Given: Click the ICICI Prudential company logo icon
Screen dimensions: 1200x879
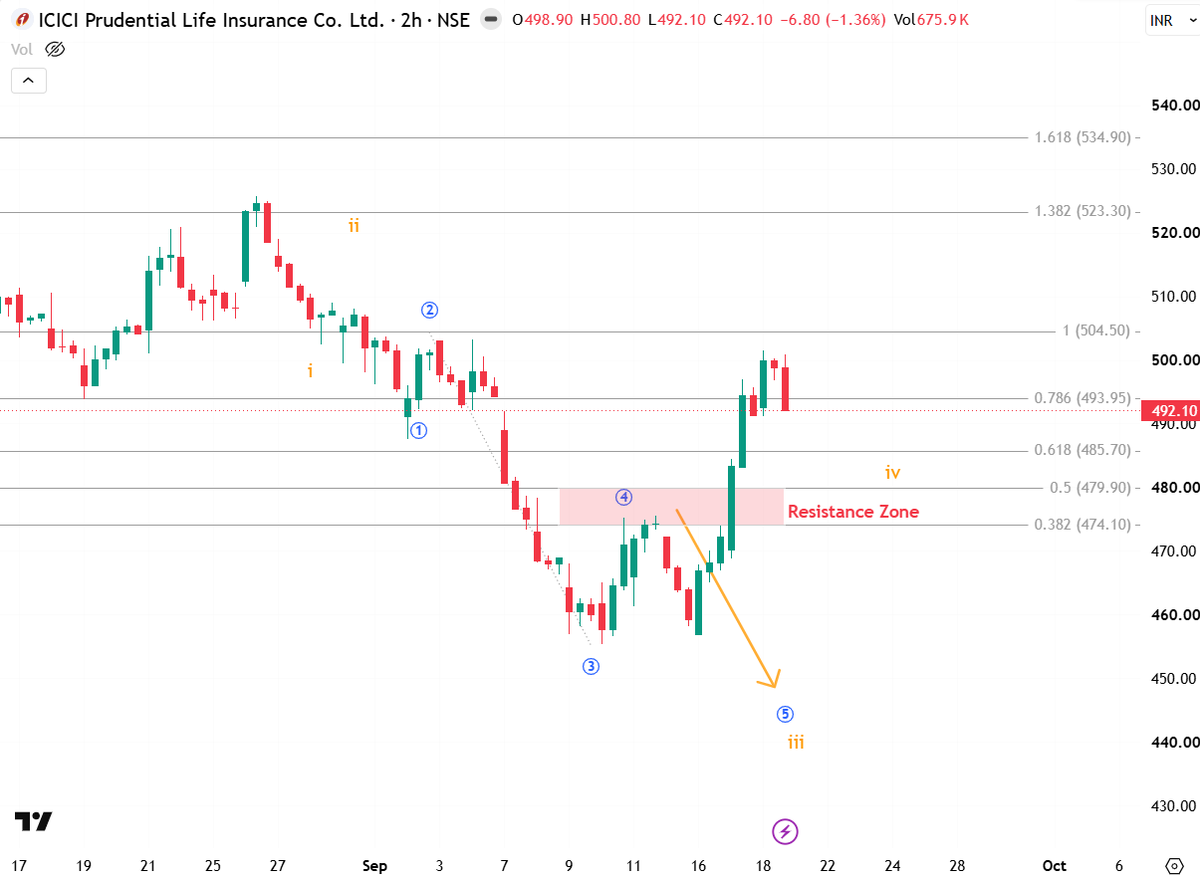Looking at the screenshot, I should (x=22, y=20).
